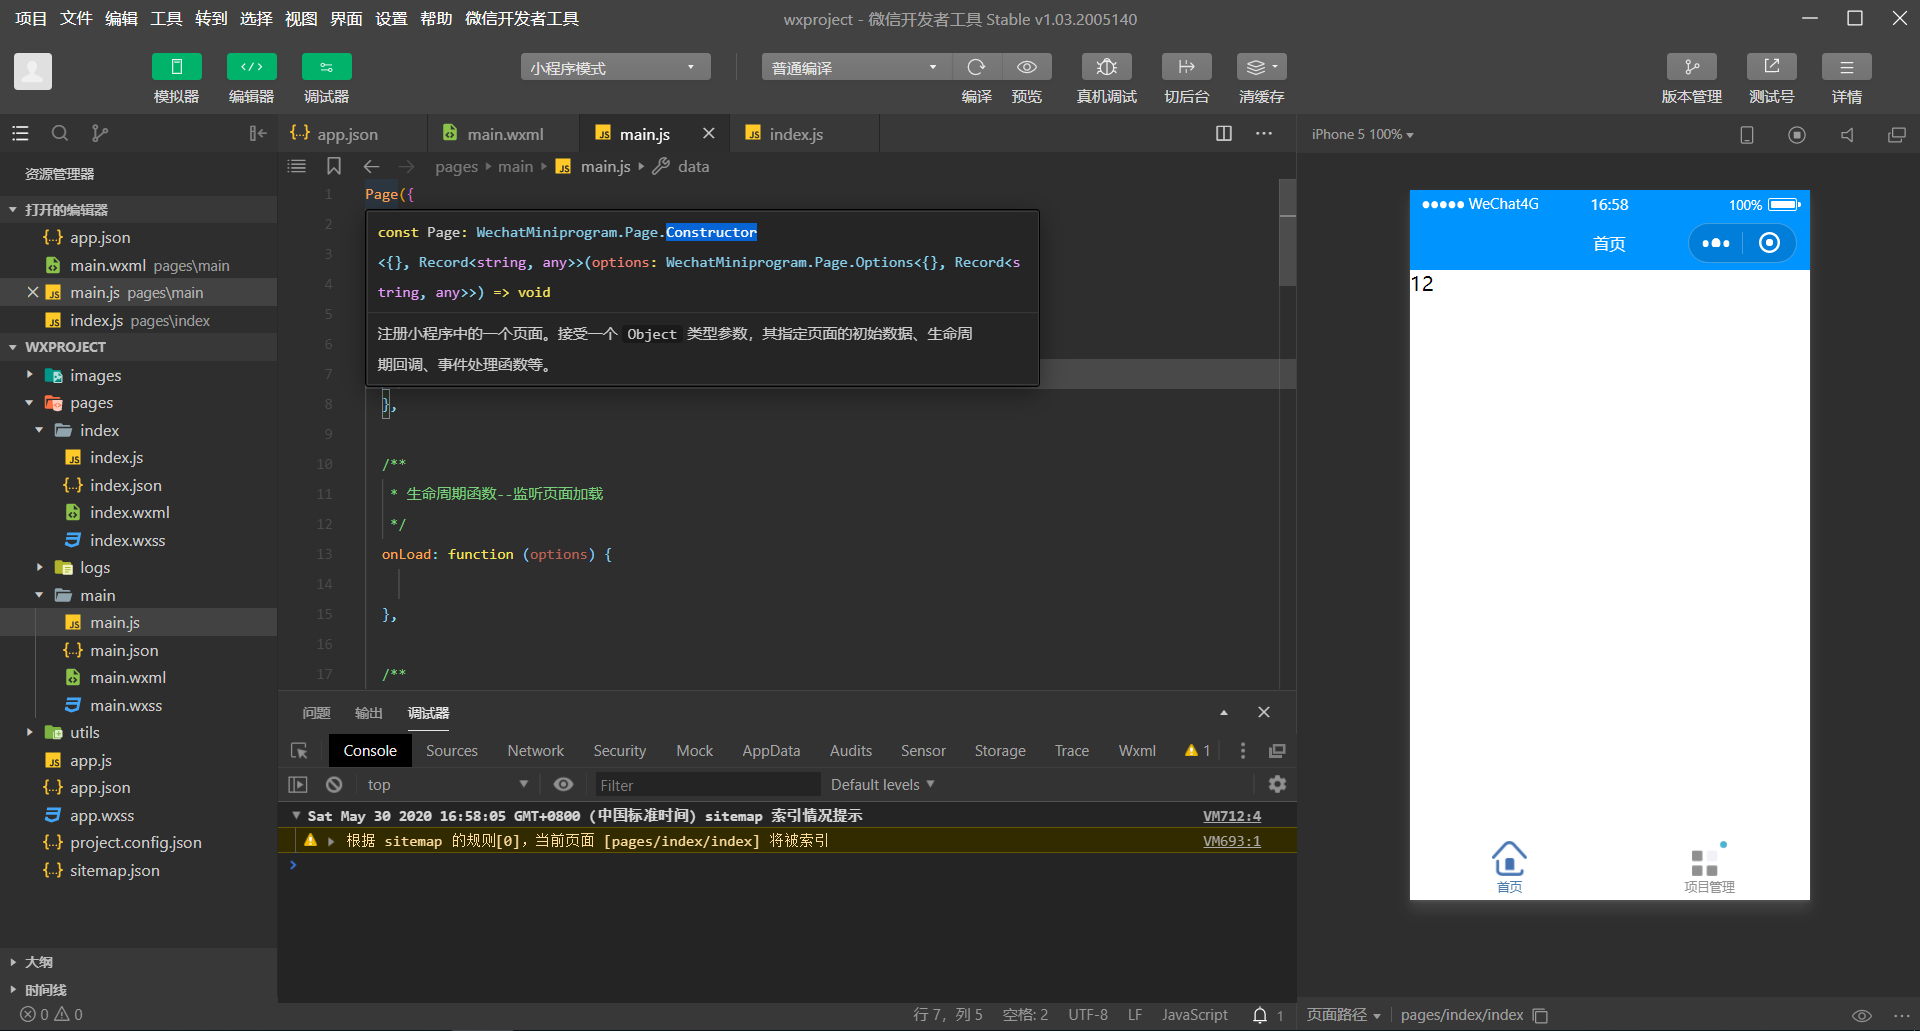Click the inspect element icon in devtools
The image size is (1920, 1031).
(299, 751)
